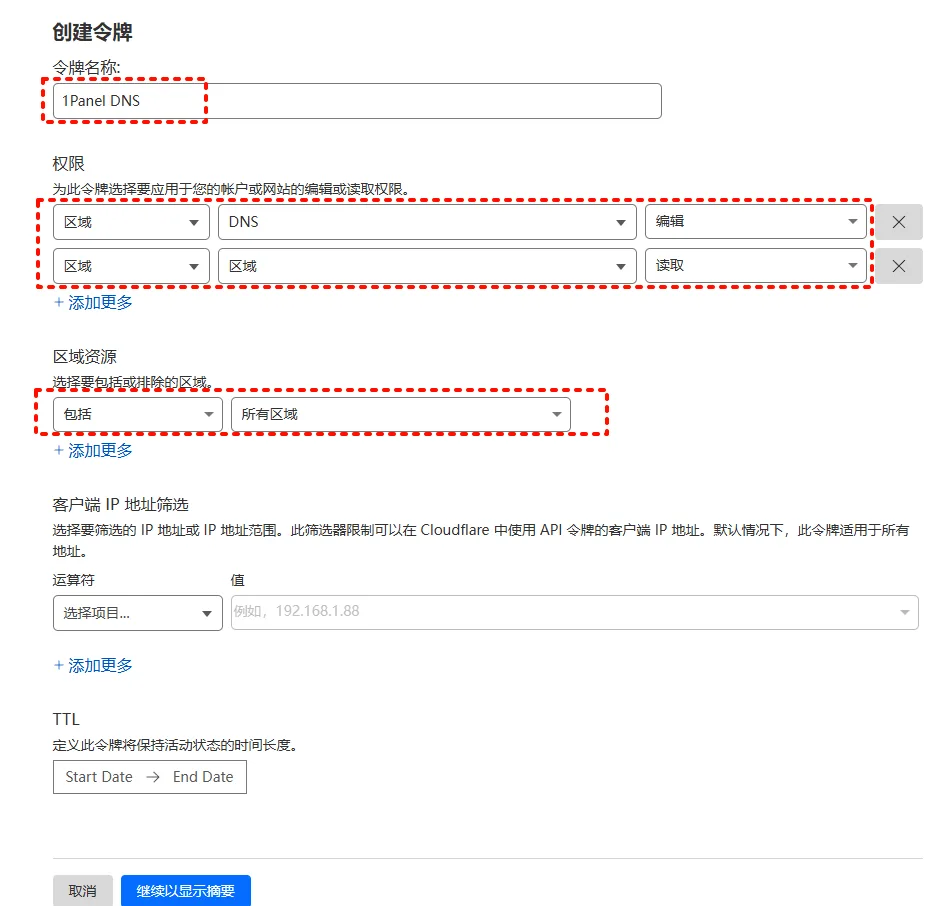
Task: Open the 包括 include/exclude dropdown
Action: (137, 414)
